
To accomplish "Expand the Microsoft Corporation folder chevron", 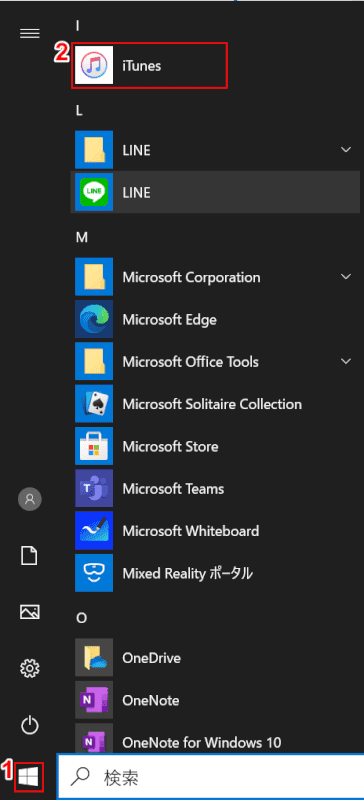I will point(346,277).
